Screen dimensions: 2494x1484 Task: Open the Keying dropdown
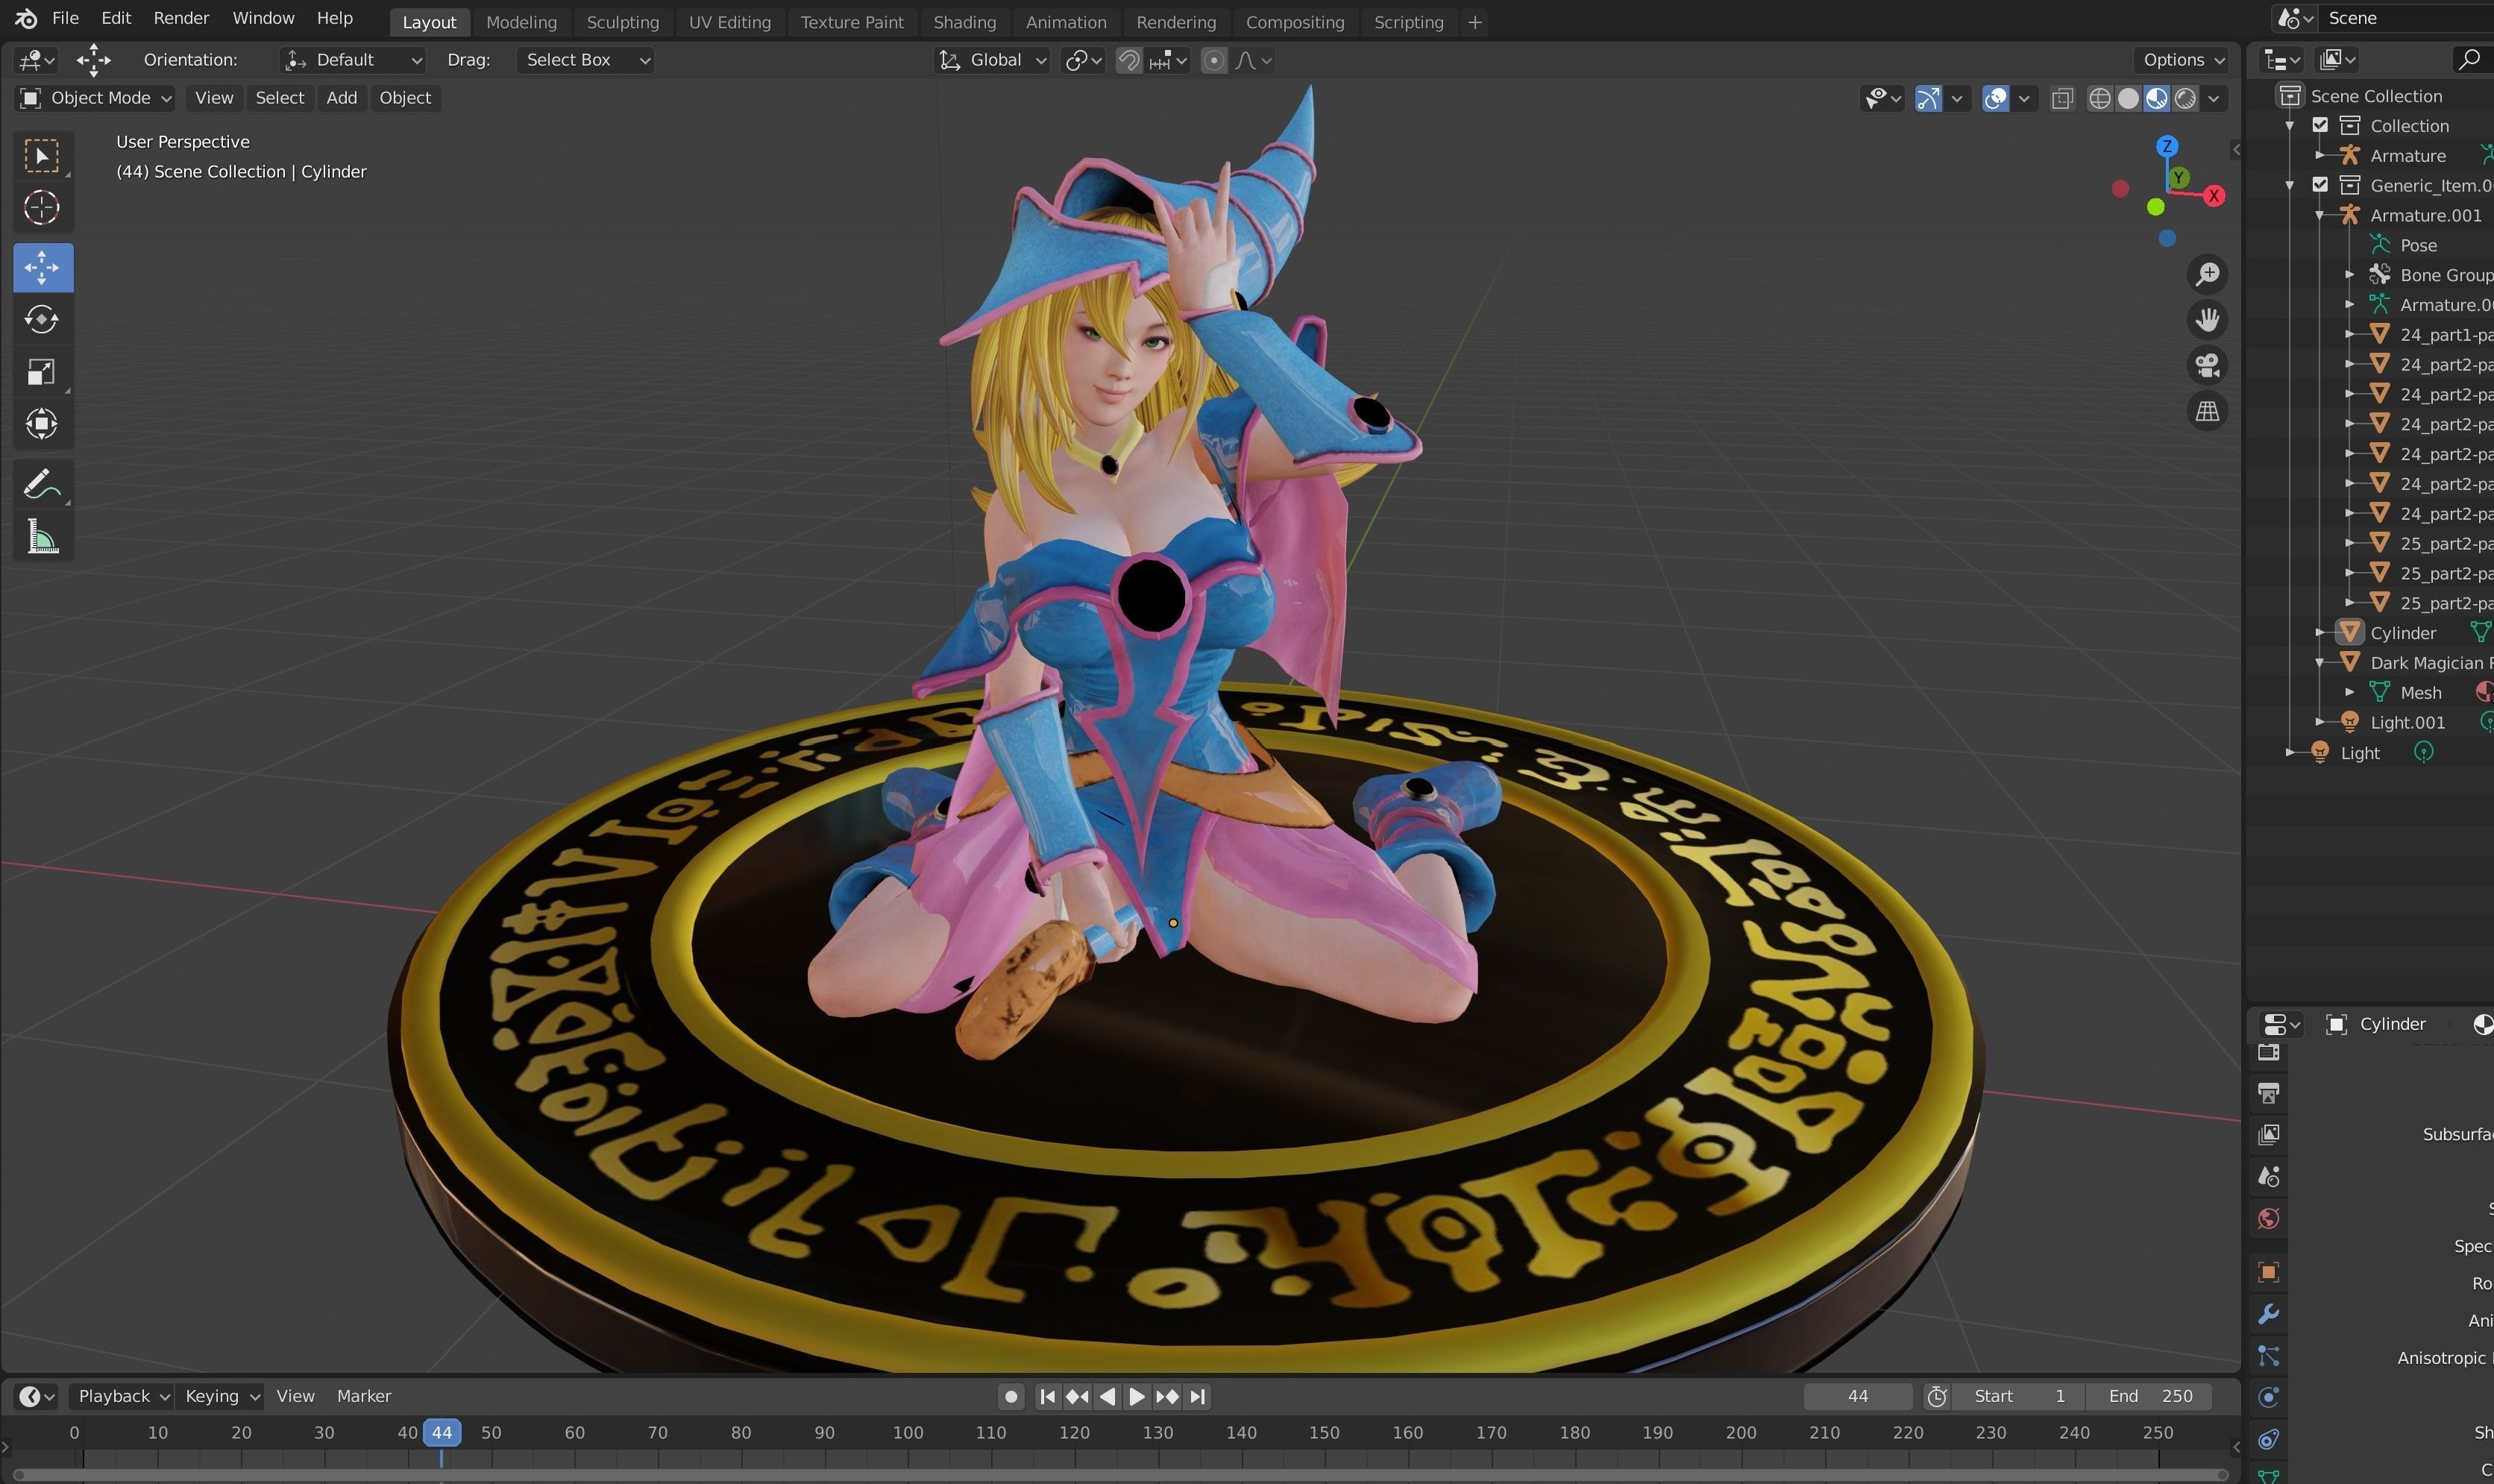click(221, 1396)
